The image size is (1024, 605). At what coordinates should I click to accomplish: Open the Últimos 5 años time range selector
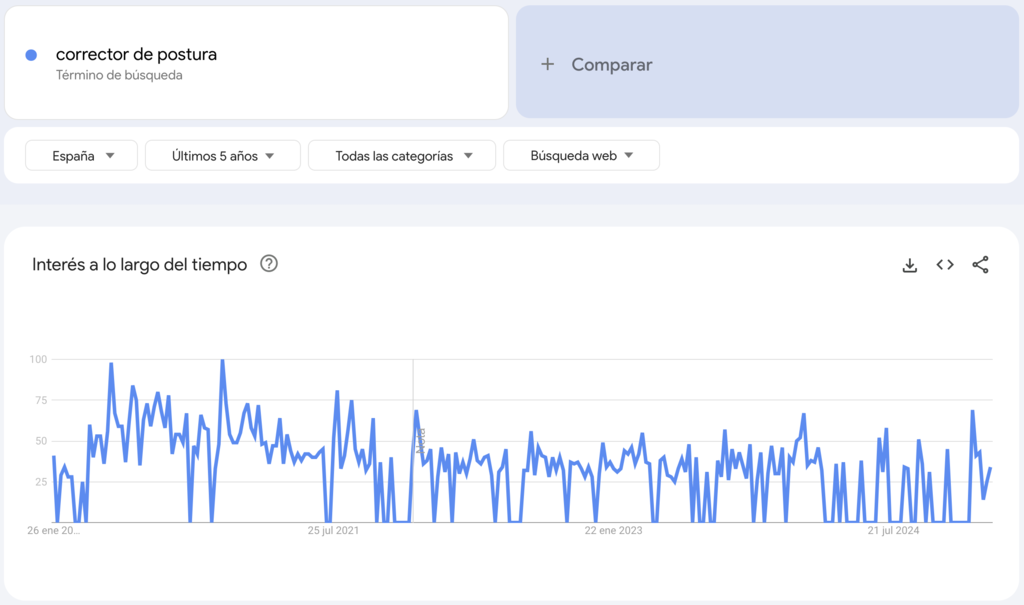tap(222, 155)
